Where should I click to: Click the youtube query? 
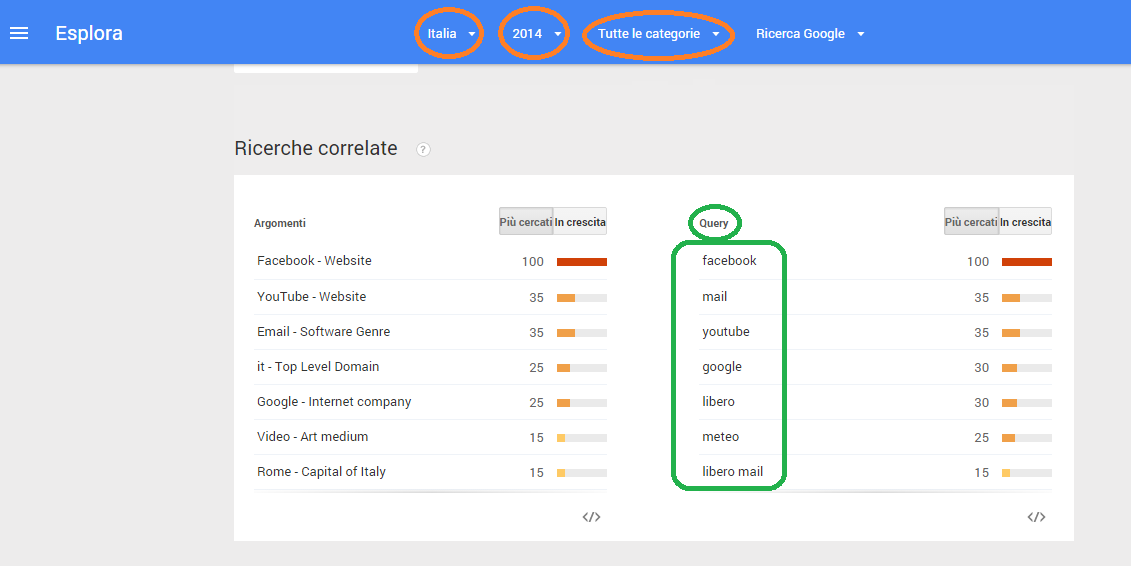point(726,332)
